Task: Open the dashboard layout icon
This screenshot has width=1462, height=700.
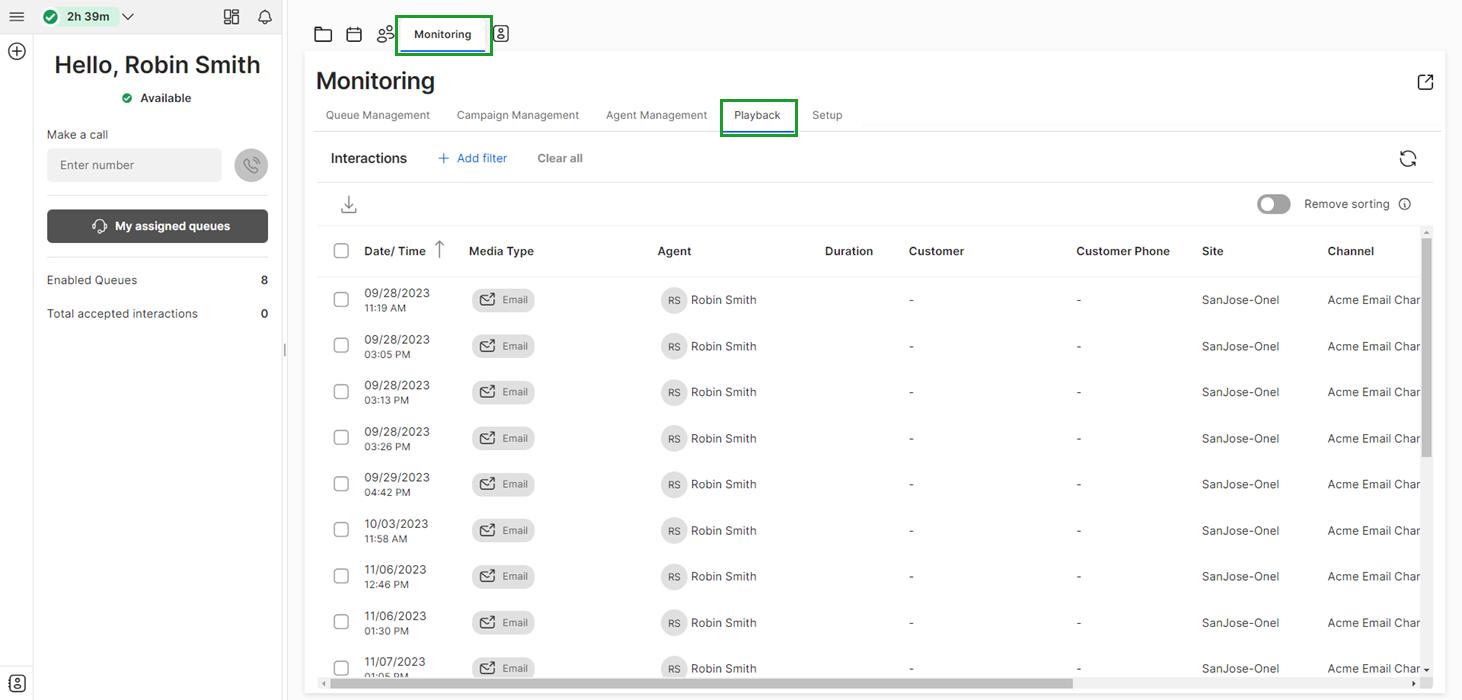Action: [232, 17]
